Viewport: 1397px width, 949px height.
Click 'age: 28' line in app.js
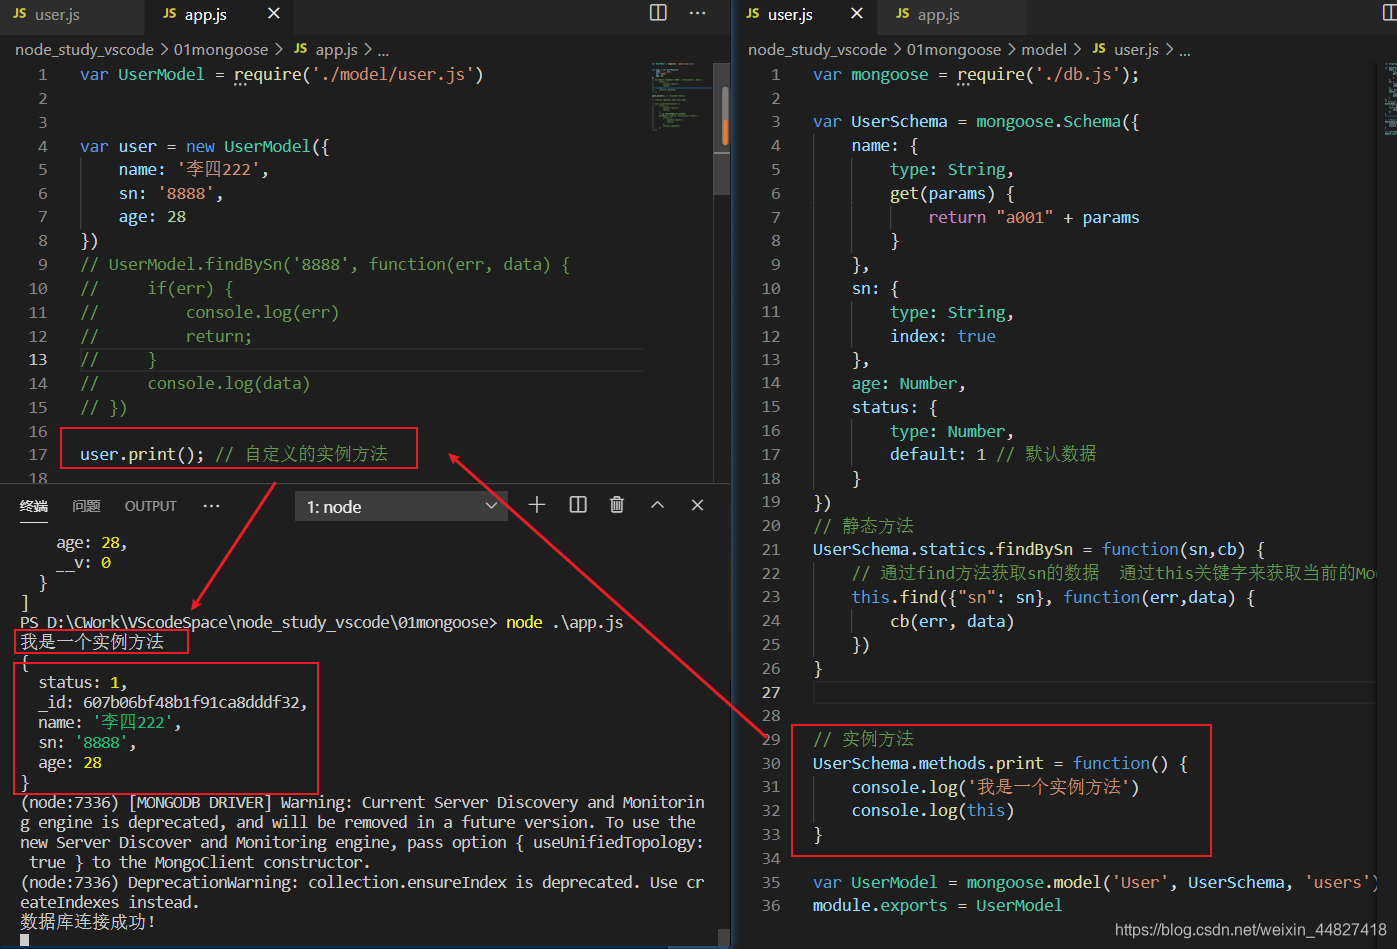pyautogui.click(x=152, y=217)
